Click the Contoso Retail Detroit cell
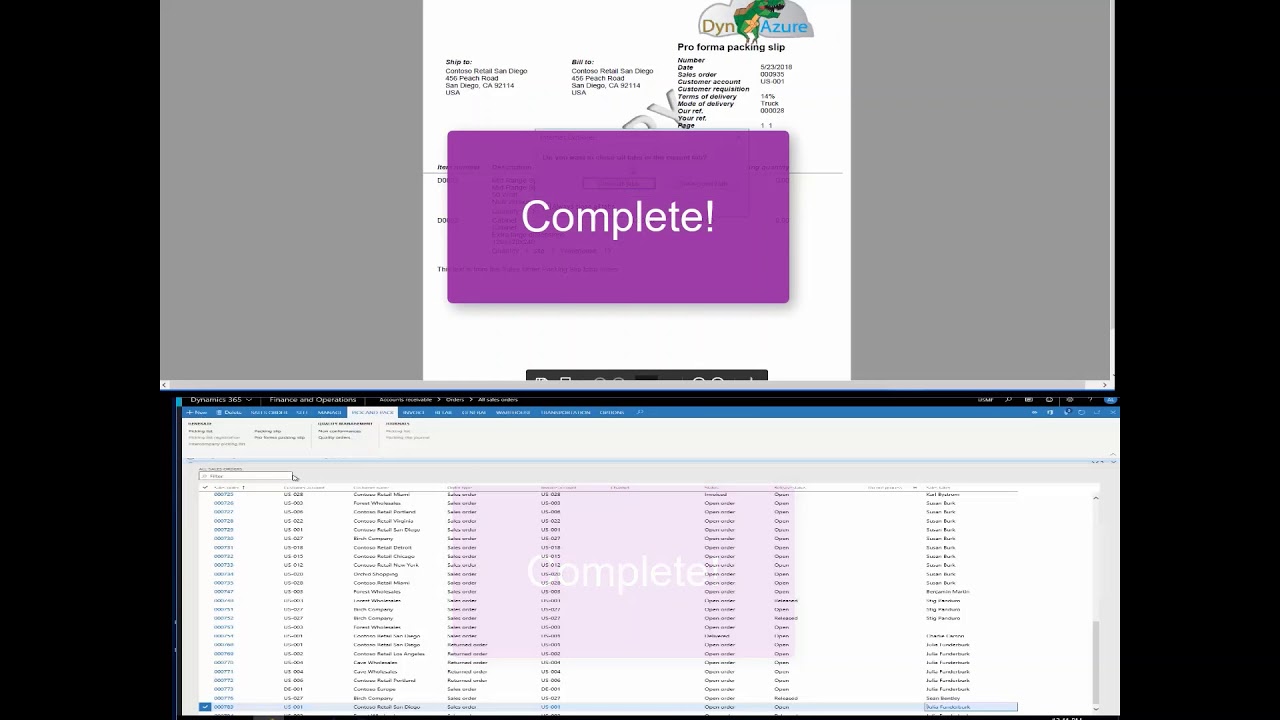The height and width of the screenshot is (720, 1280). click(x=382, y=547)
